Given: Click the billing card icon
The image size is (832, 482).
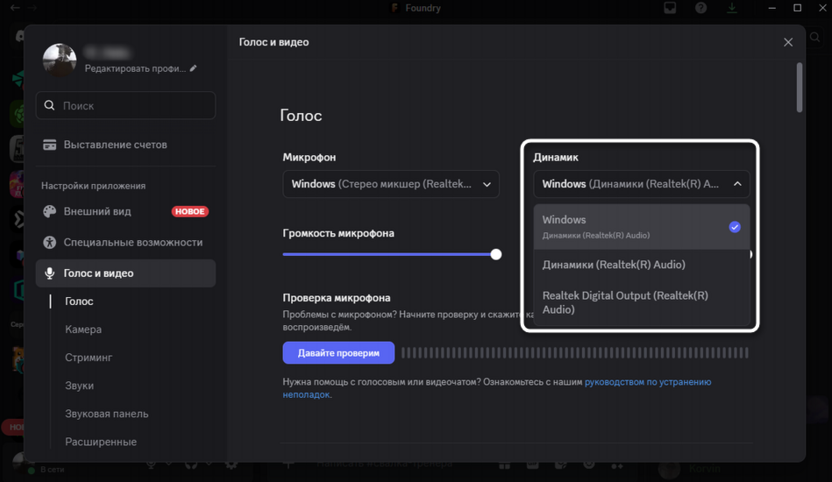Looking at the screenshot, I should coord(49,144).
